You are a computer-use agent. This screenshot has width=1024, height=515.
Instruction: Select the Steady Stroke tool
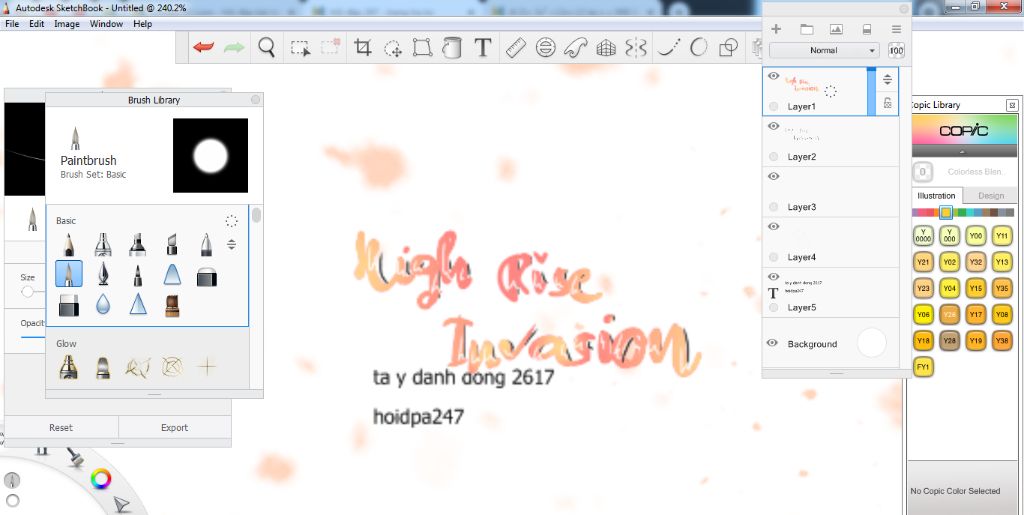[x=669, y=48]
